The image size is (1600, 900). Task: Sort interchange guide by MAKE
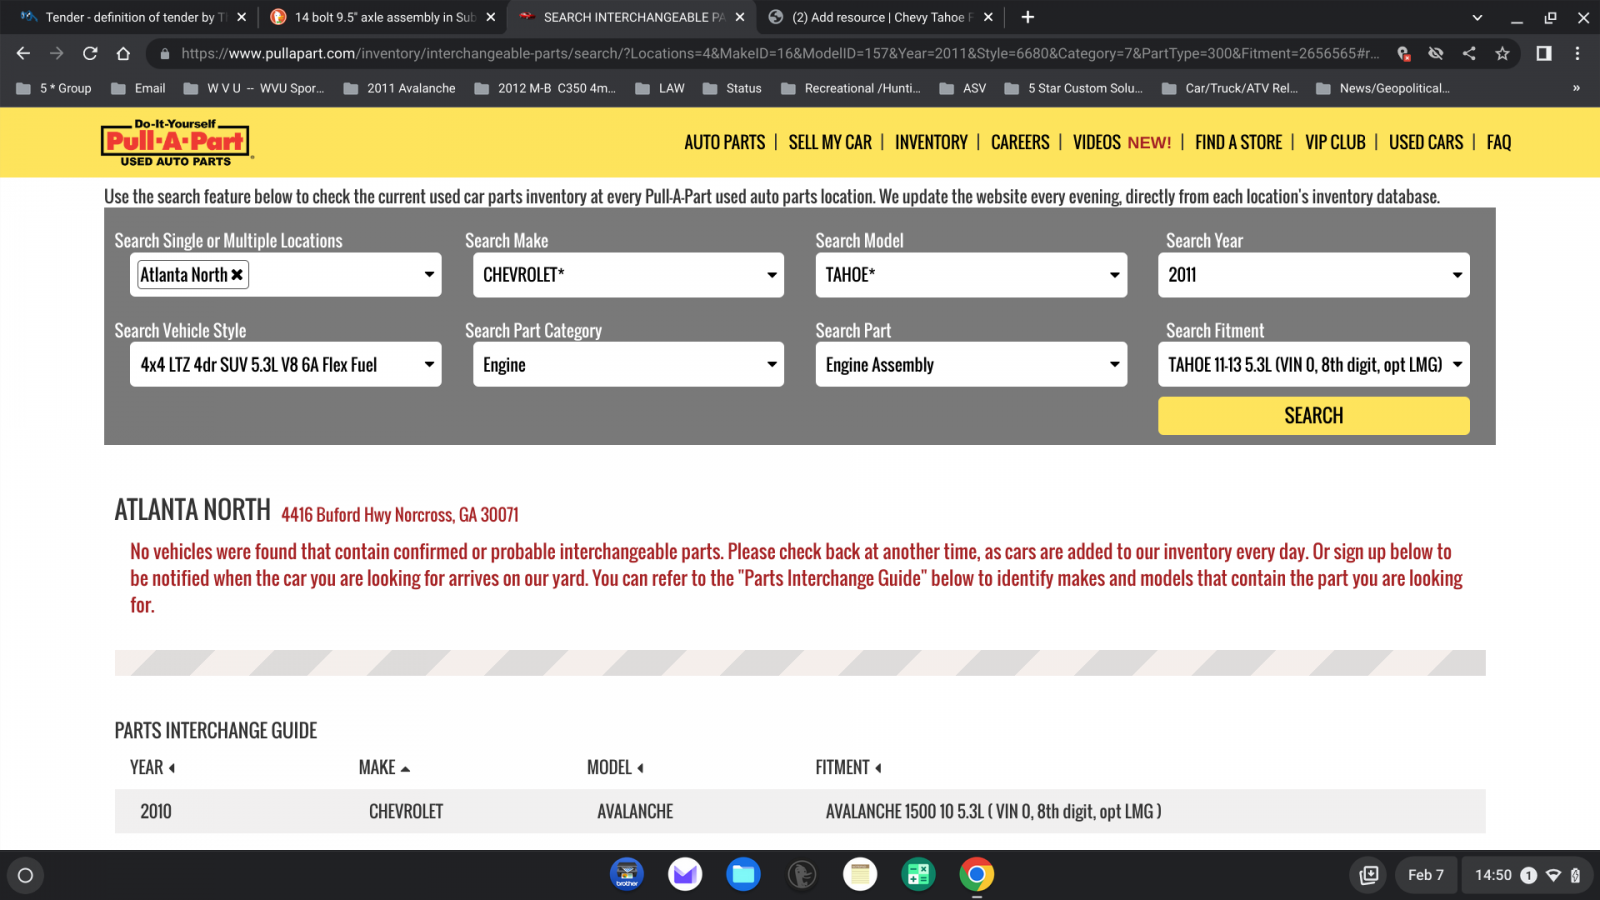pos(384,767)
